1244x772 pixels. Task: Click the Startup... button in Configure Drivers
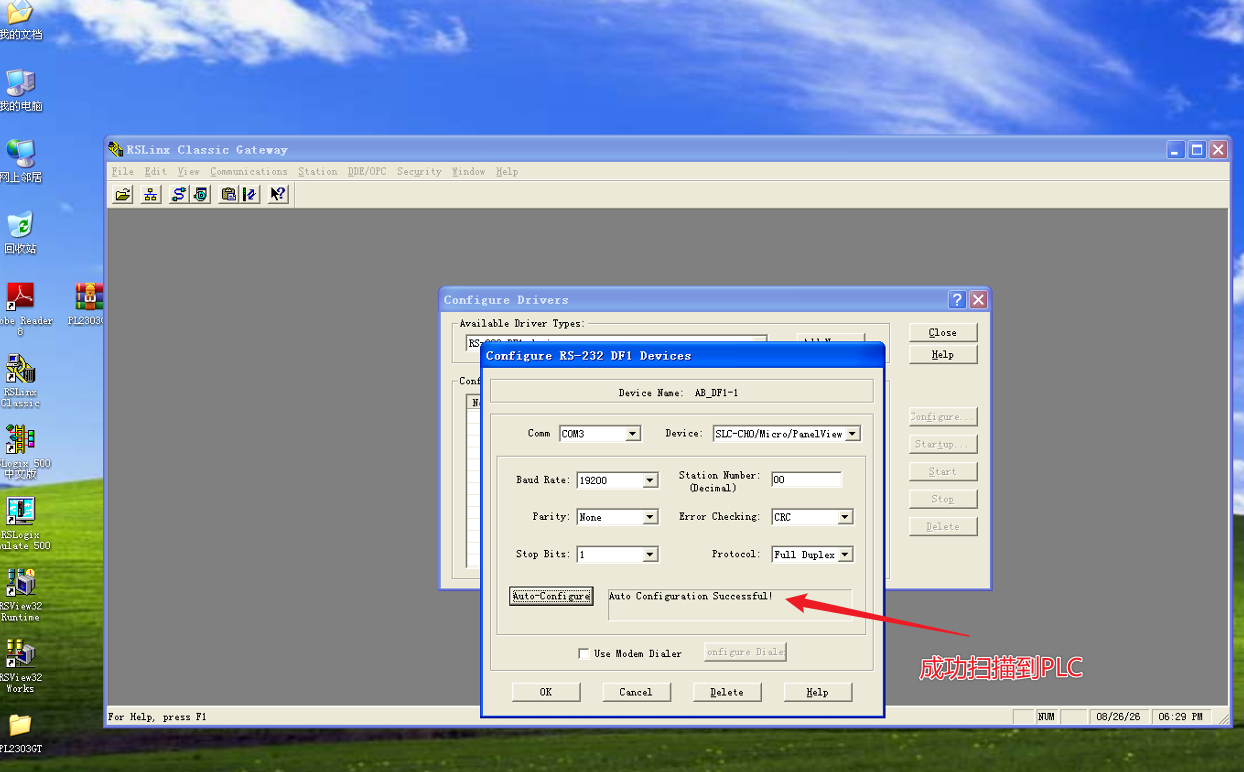[943, 444]
